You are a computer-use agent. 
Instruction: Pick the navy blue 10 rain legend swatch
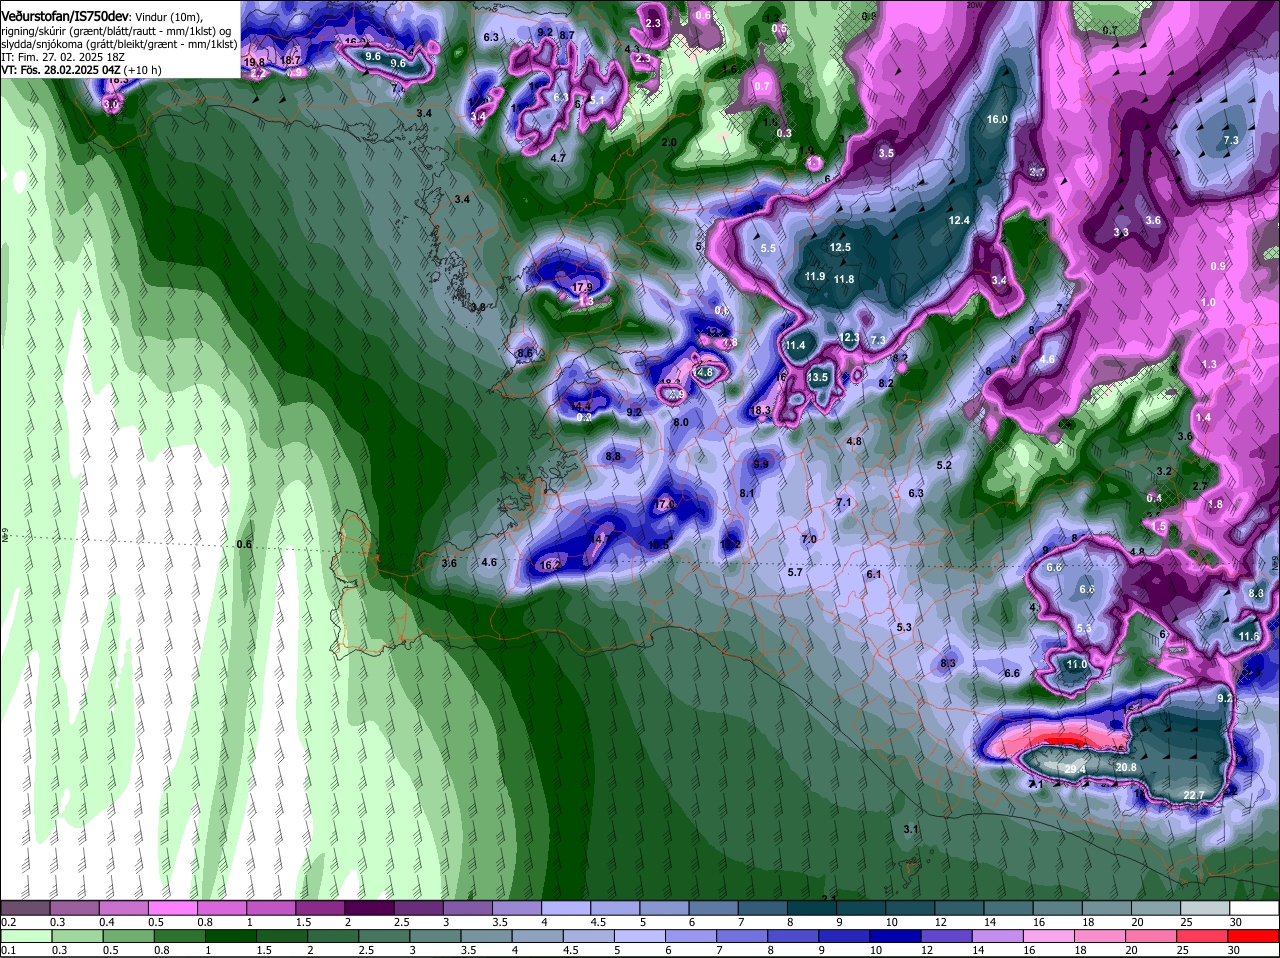click(x=896, y=935)
